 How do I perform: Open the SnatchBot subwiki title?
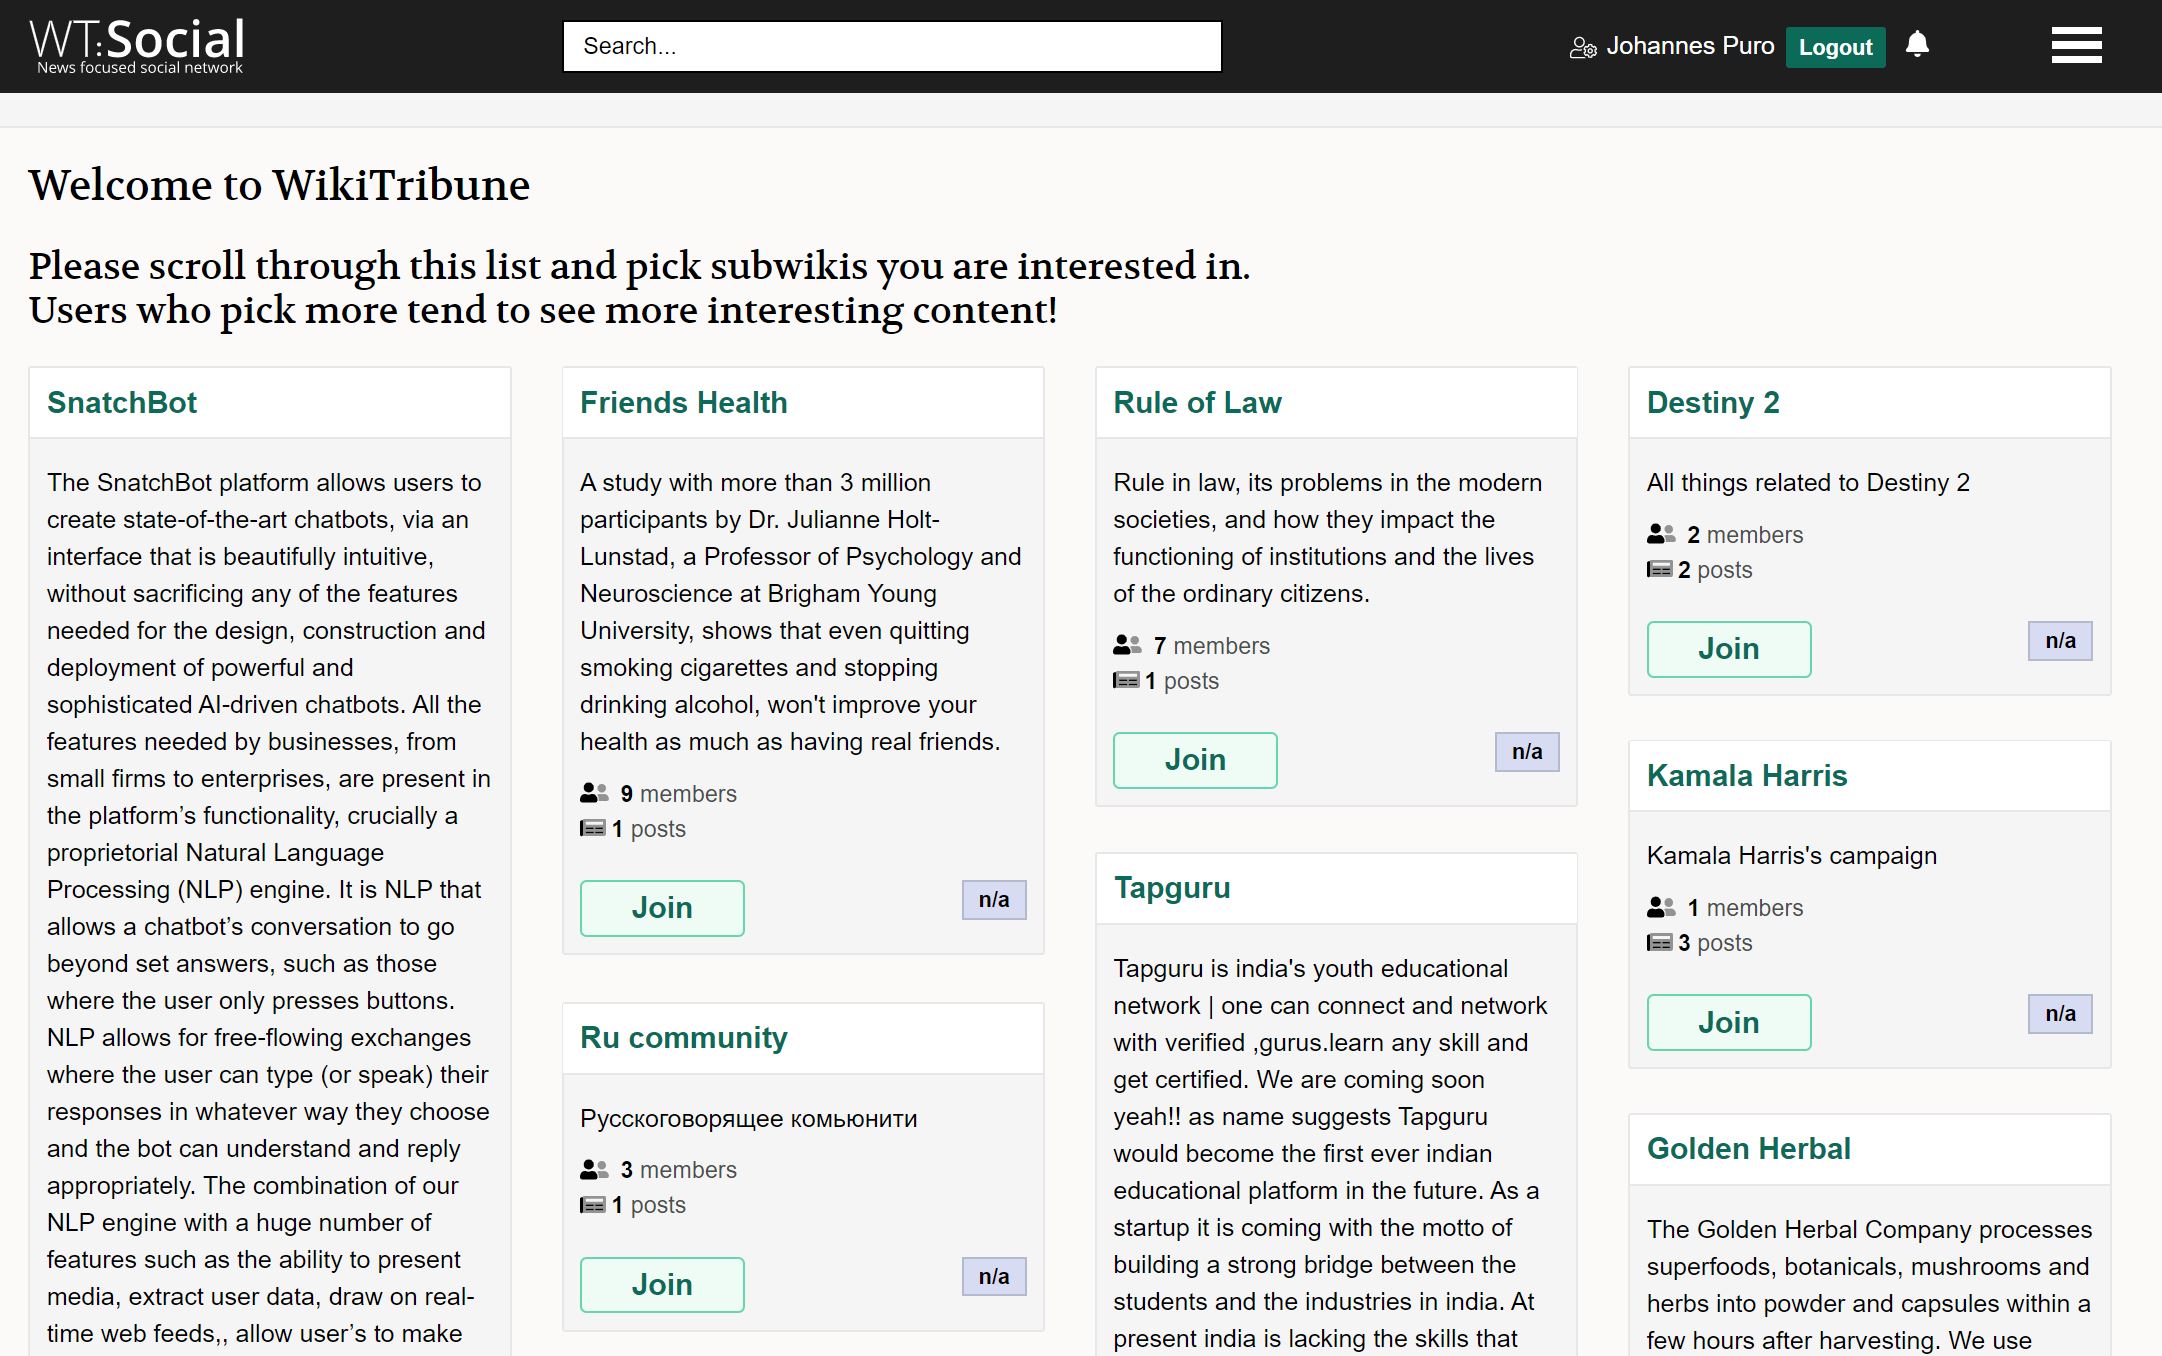(x=122, y=402)
